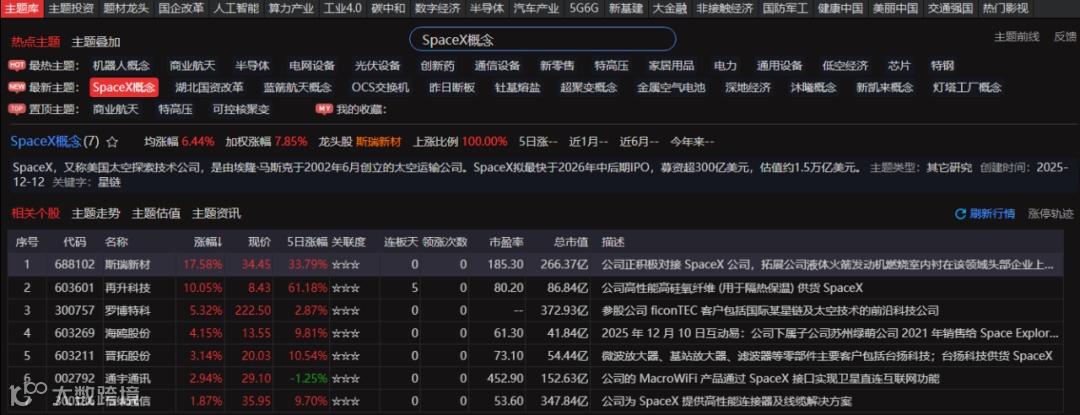Switch to 主题资讯 section tab
Screen dimensions: 1080x415
tap(216, 214)
